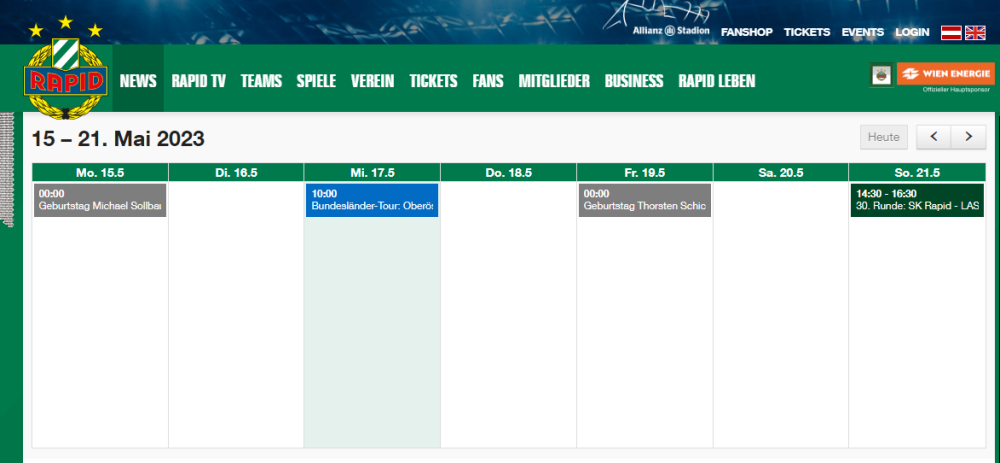Switch language with the Austrian flag

click(951, 32)
